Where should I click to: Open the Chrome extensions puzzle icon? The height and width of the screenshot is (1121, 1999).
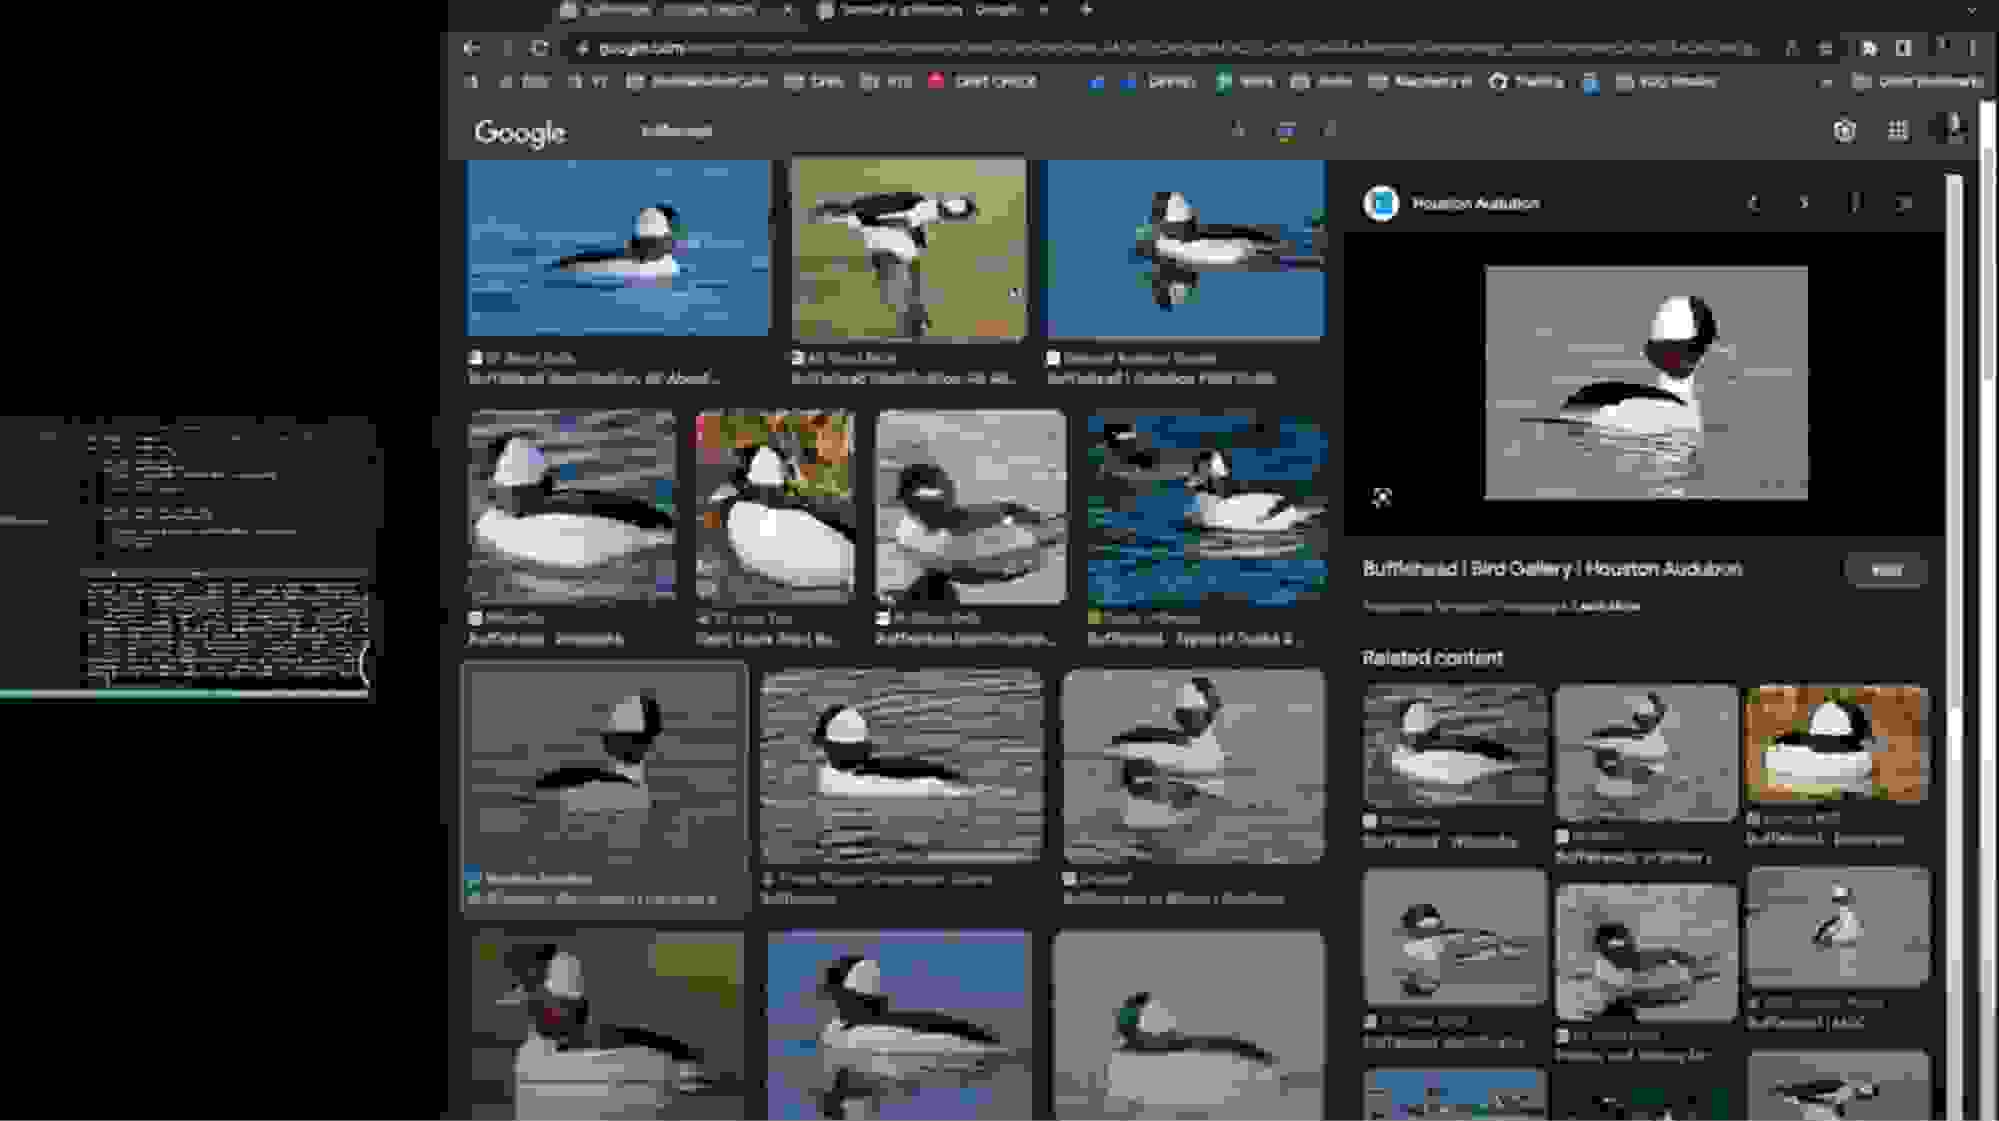pyautogui.click(x=1869, y=47)
